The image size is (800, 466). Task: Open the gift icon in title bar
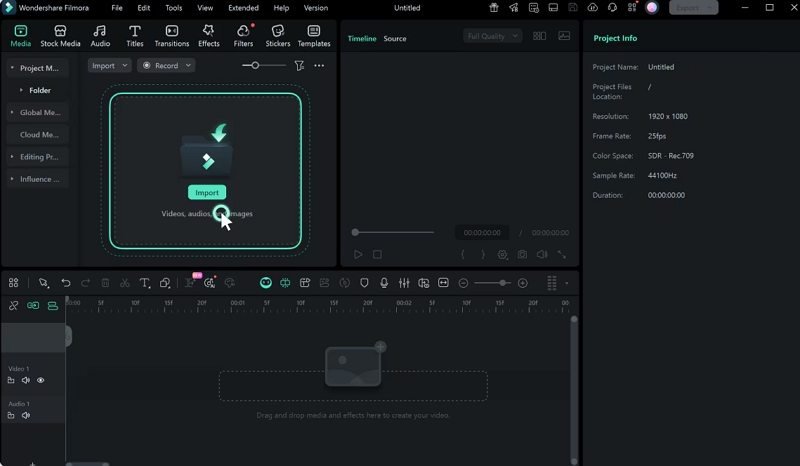[x=494, y=8]
